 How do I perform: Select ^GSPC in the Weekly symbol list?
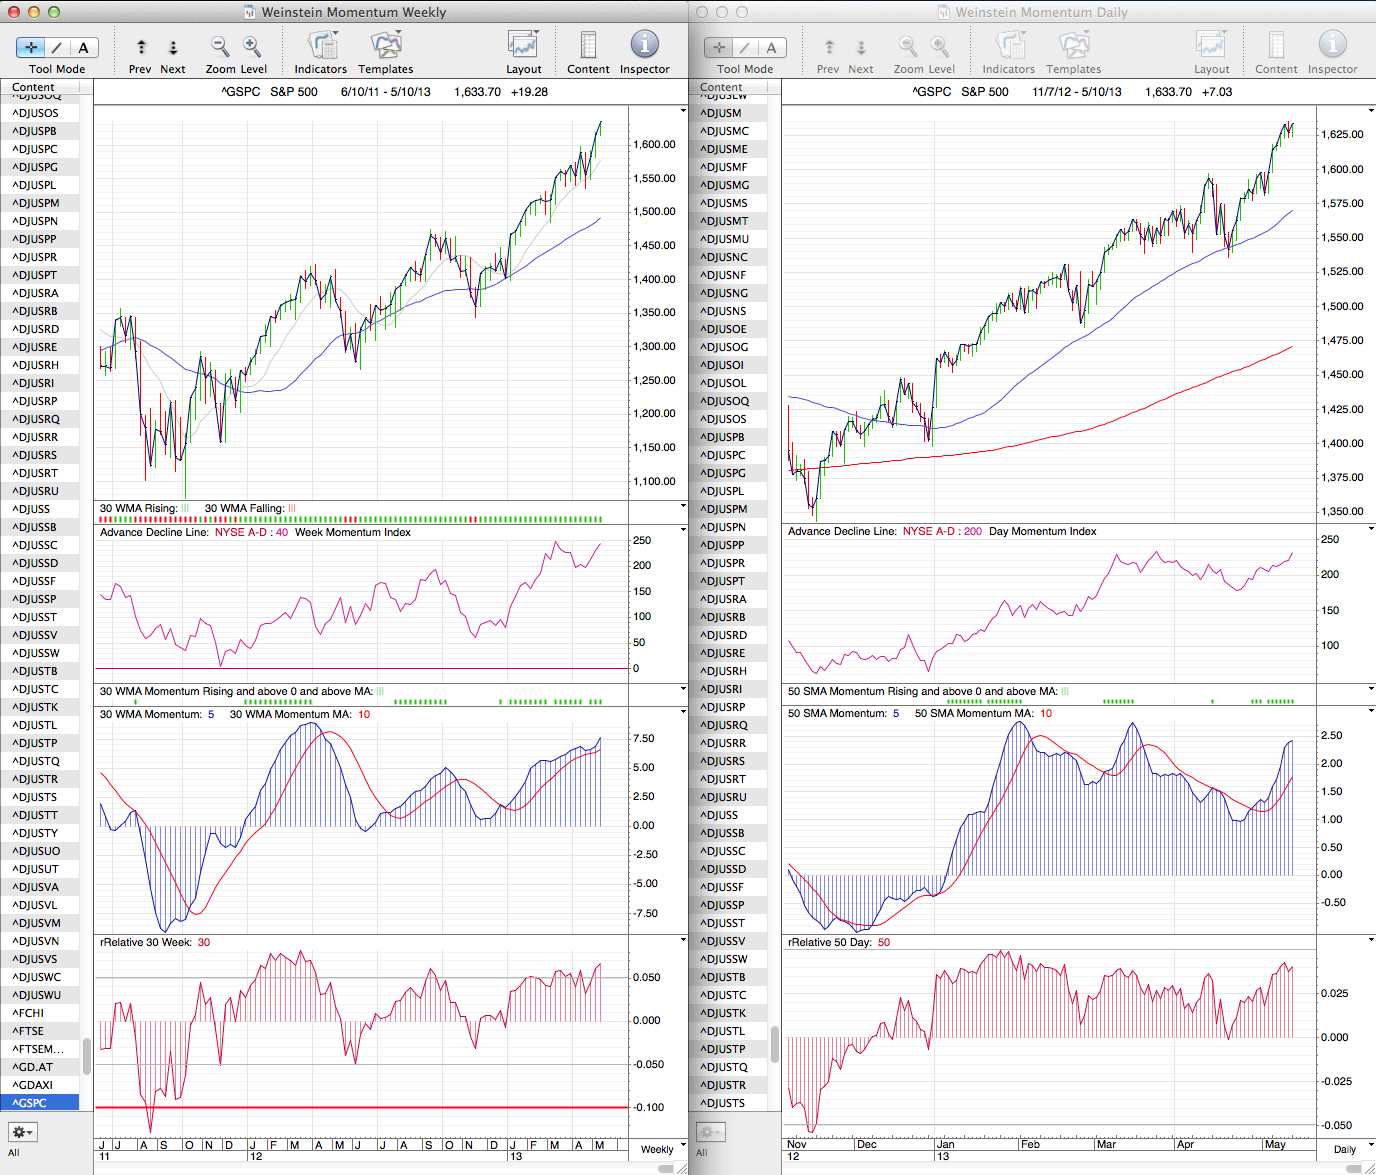click(x=39, y=1103)
